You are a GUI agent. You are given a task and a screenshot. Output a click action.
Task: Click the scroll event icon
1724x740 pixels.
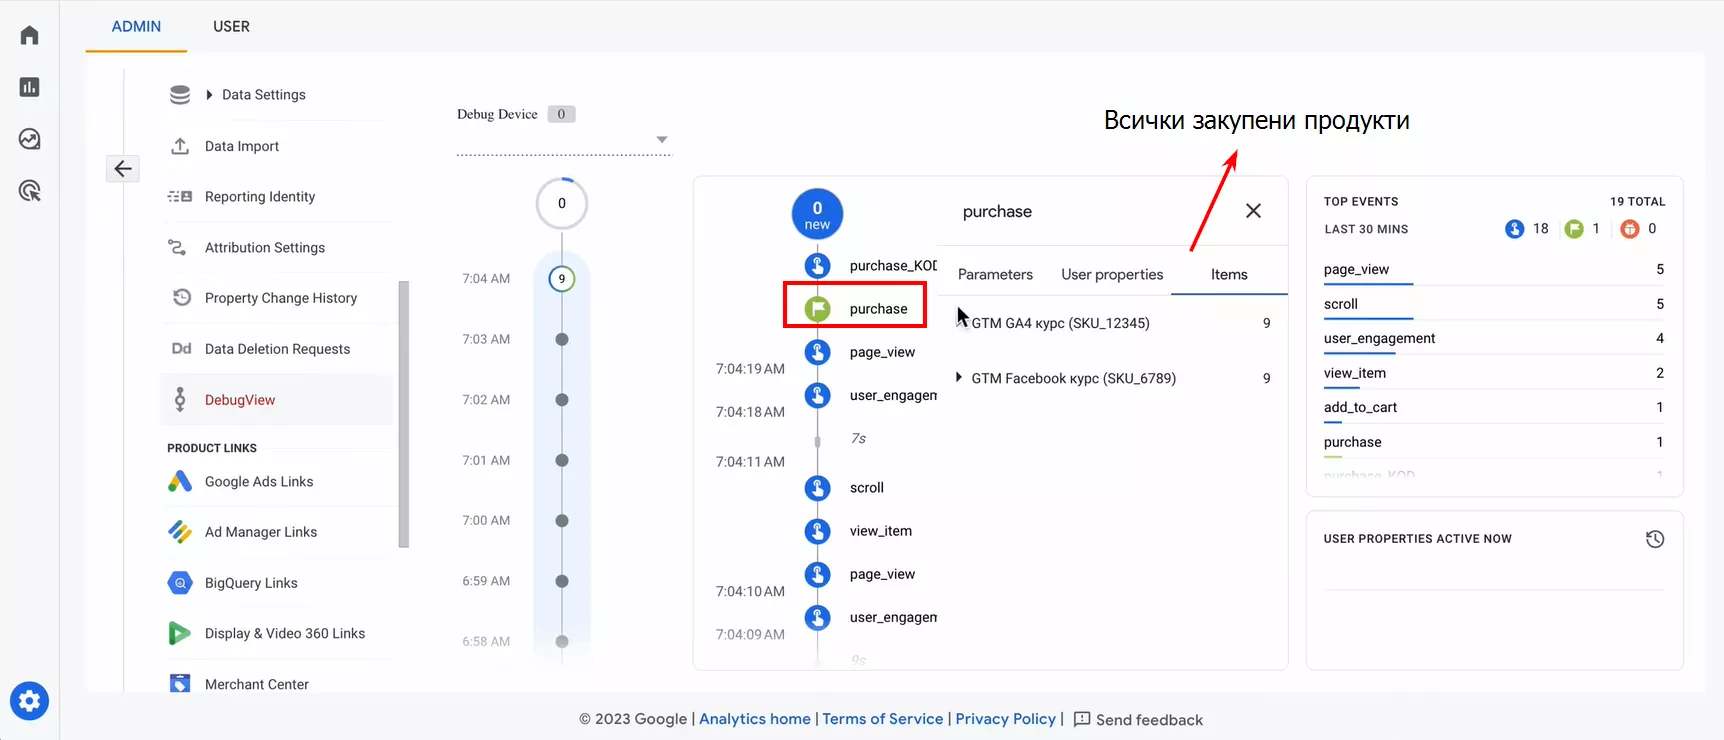[x=818, y=488]
